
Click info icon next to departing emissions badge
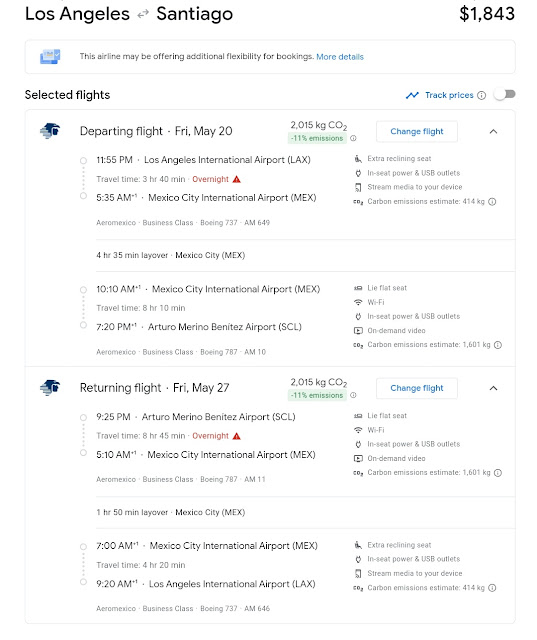click(353, 138)
